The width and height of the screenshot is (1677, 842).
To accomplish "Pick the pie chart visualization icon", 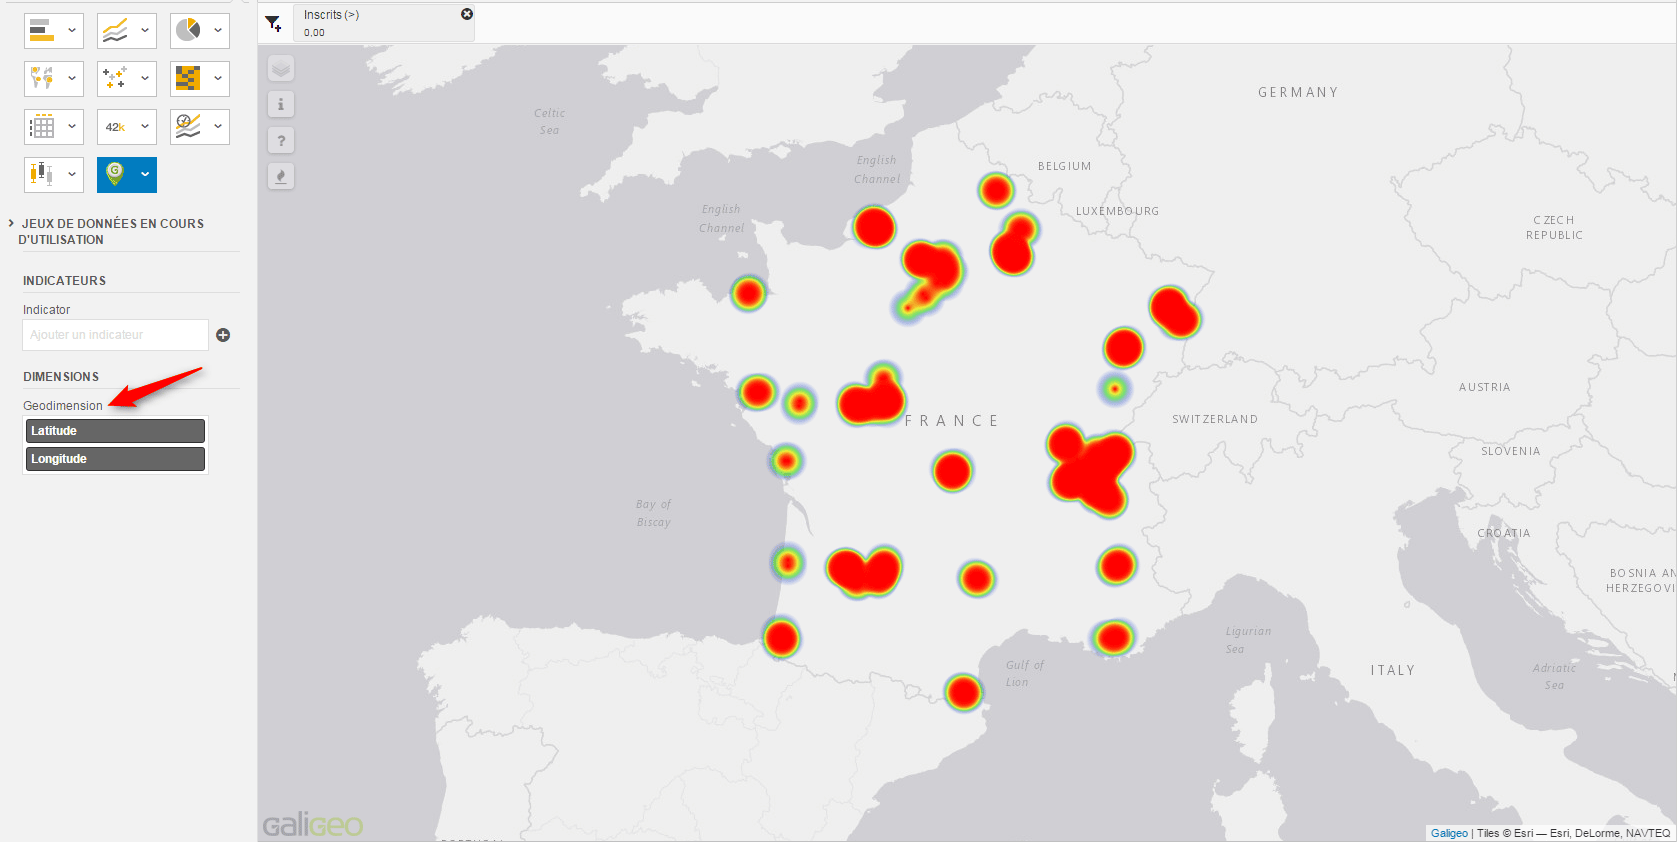I will pos(188,31).
